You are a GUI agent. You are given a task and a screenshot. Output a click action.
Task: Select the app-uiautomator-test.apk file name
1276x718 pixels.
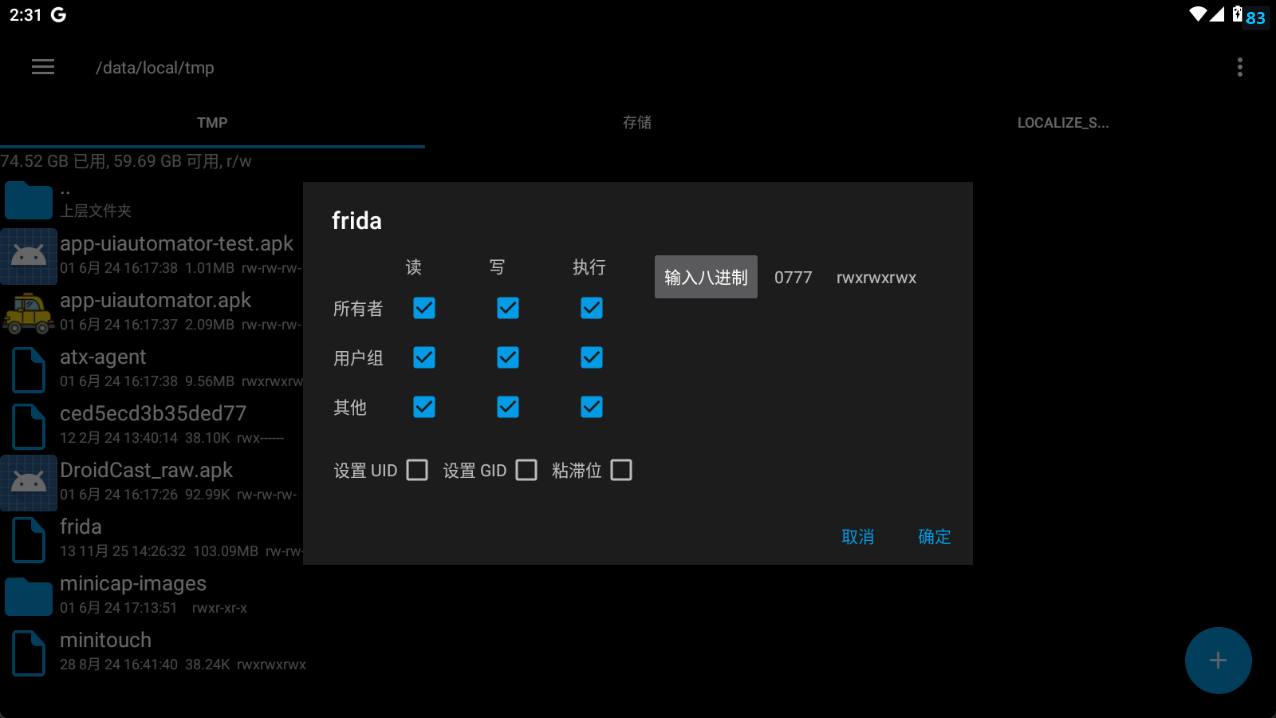[x=177, y=244]
